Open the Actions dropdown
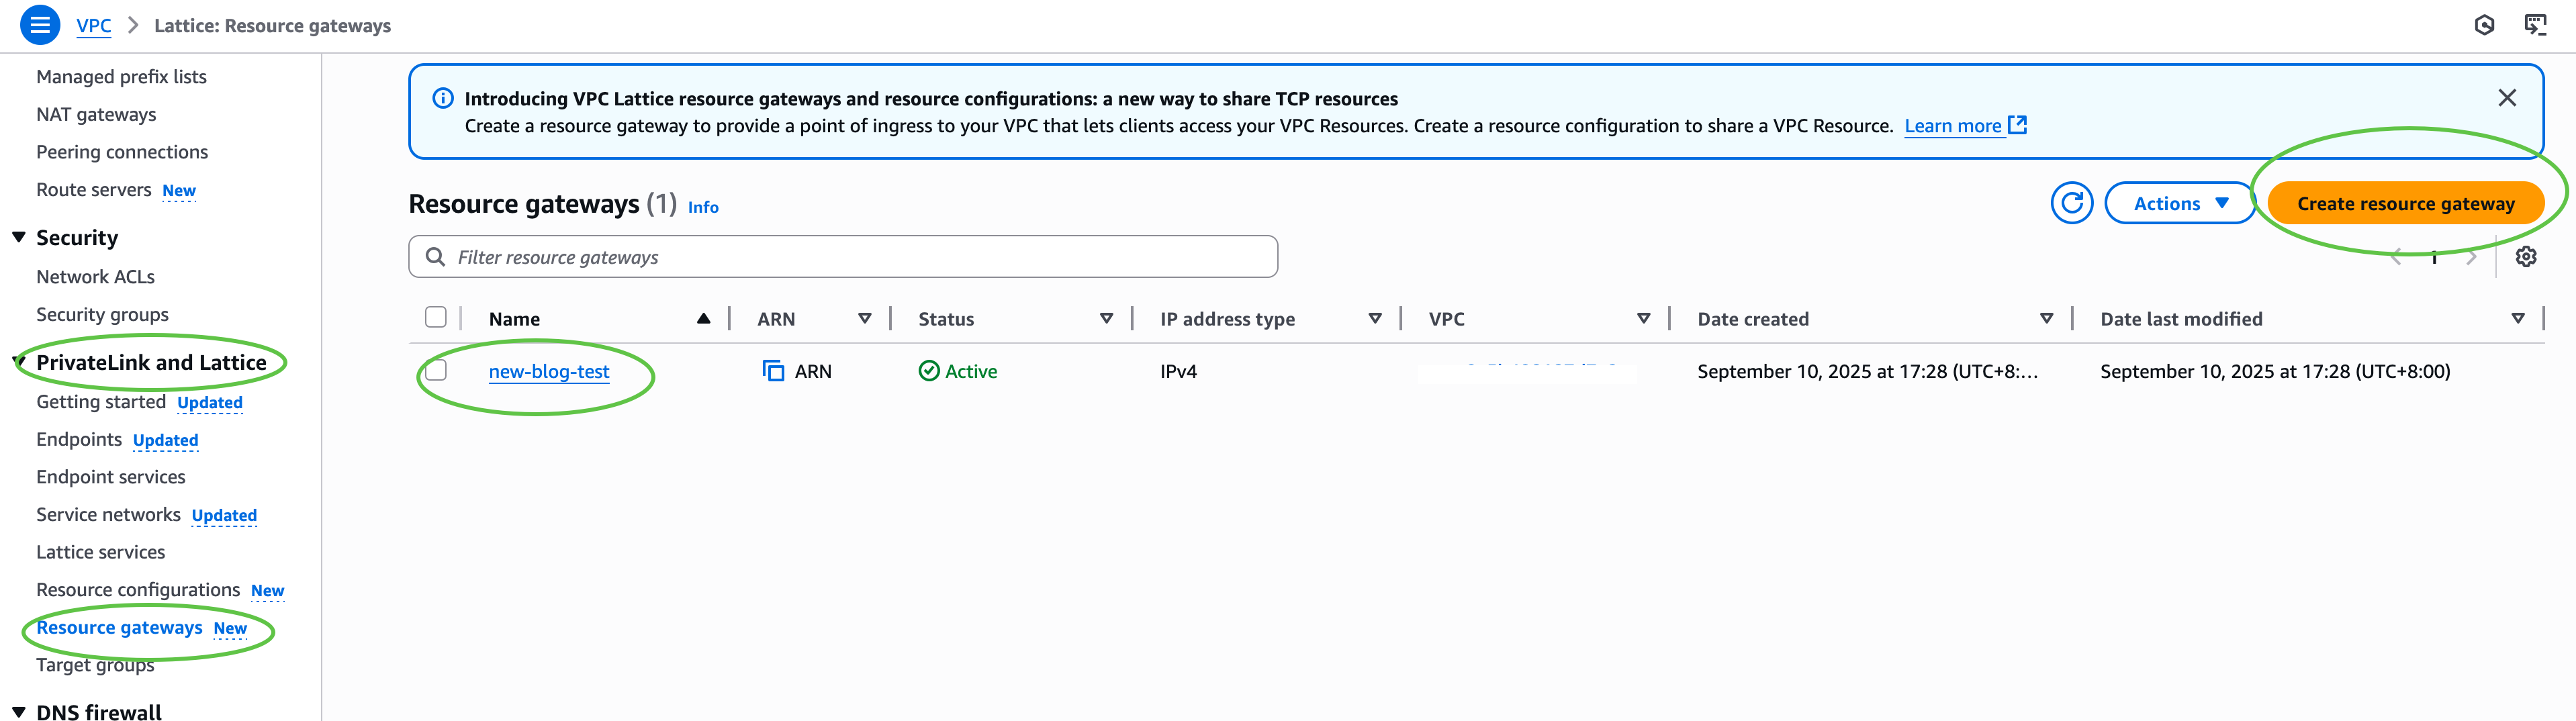The height and width of the screenshot is (721, 2576). pyautogui.click(x=2180, y=203)
